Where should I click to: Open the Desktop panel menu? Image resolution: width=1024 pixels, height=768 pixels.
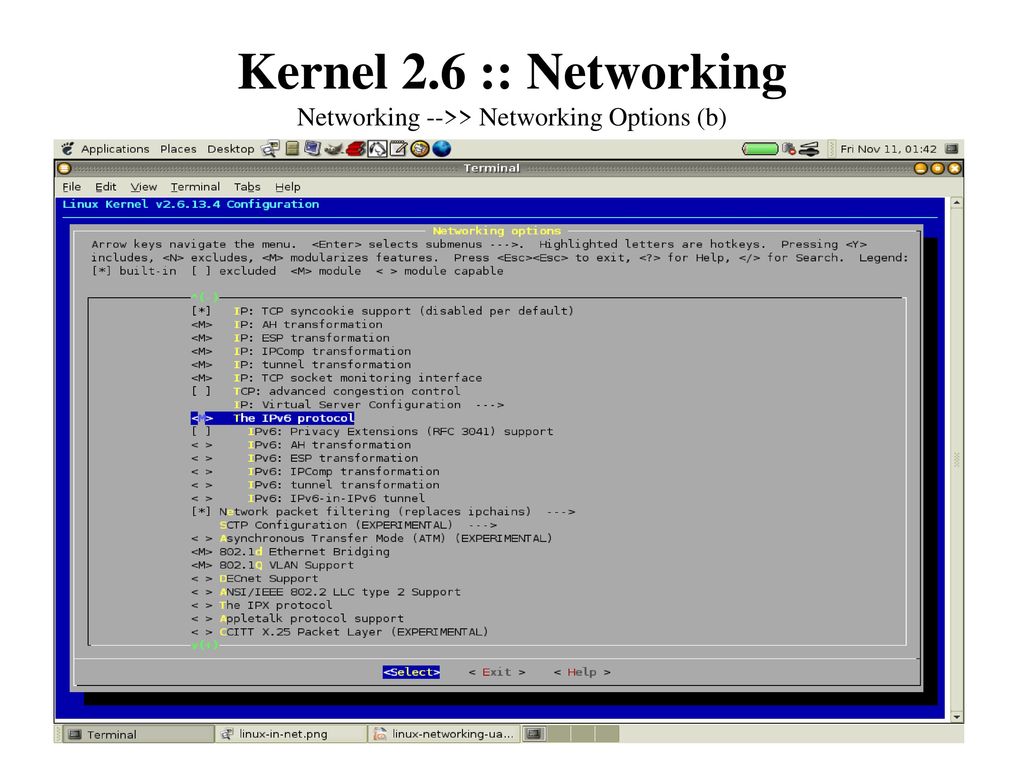[231, 149]
